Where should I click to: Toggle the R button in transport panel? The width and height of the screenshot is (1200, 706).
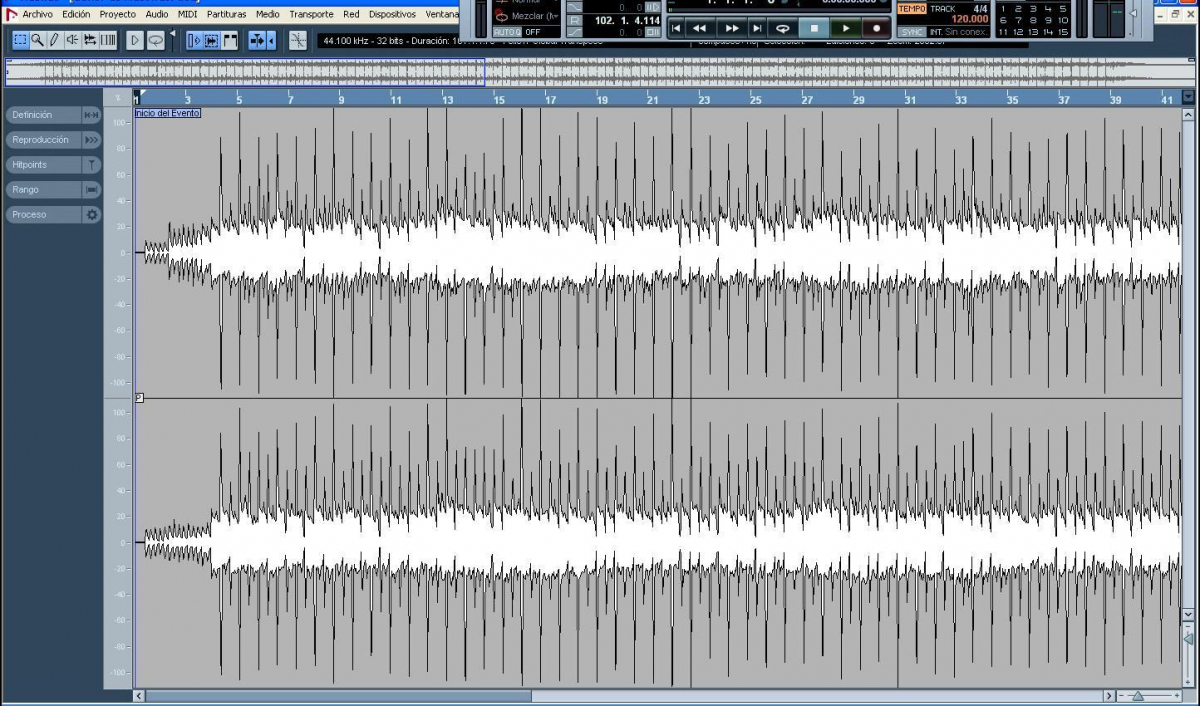pyautogui.click(x=574, y=20)
